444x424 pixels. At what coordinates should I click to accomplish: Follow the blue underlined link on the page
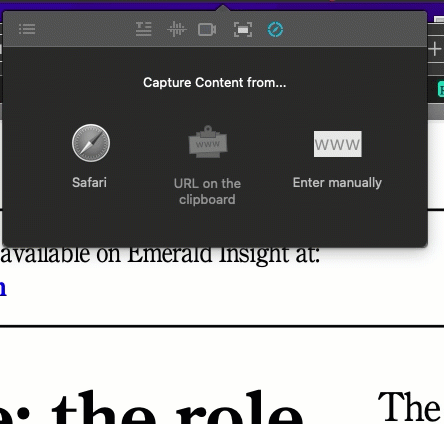point(3,288)
